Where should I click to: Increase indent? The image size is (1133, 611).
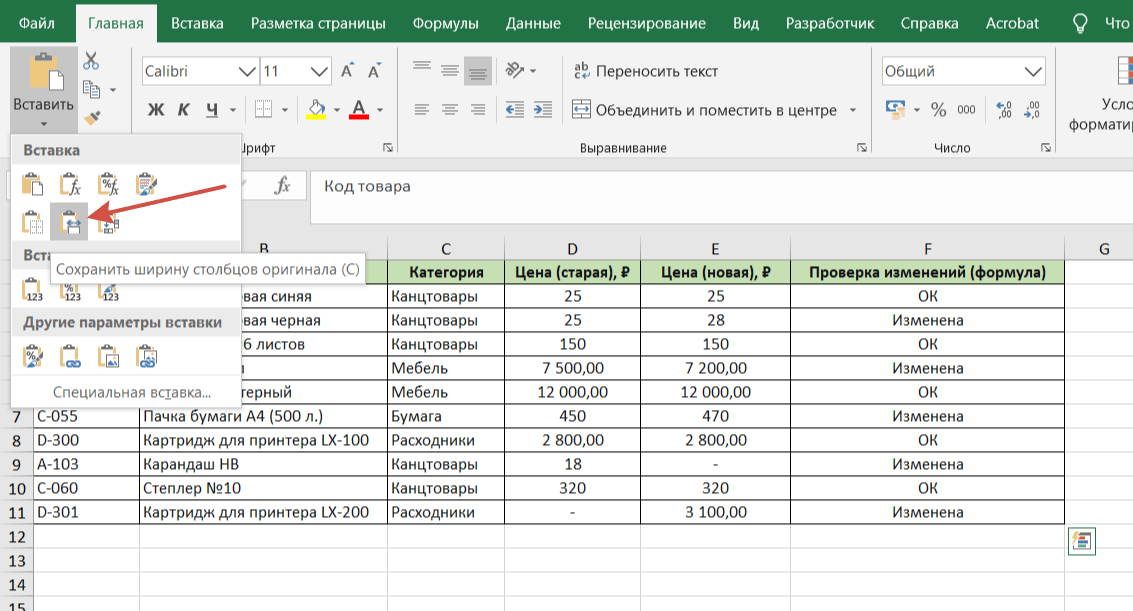[543, 110]
